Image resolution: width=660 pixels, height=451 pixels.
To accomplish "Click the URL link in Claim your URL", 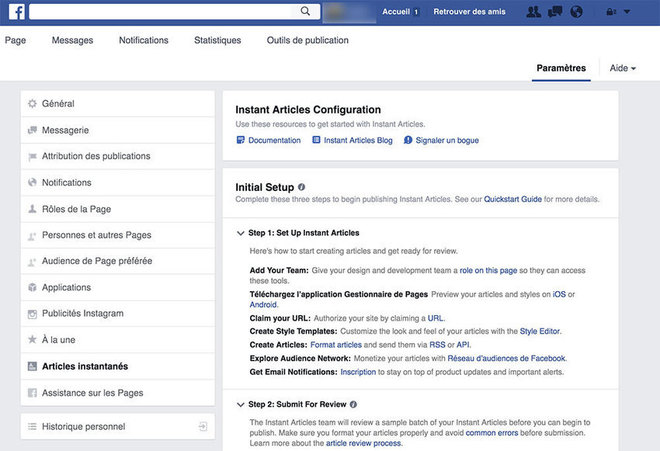I will pyautogui.click(x=435, y=318).
